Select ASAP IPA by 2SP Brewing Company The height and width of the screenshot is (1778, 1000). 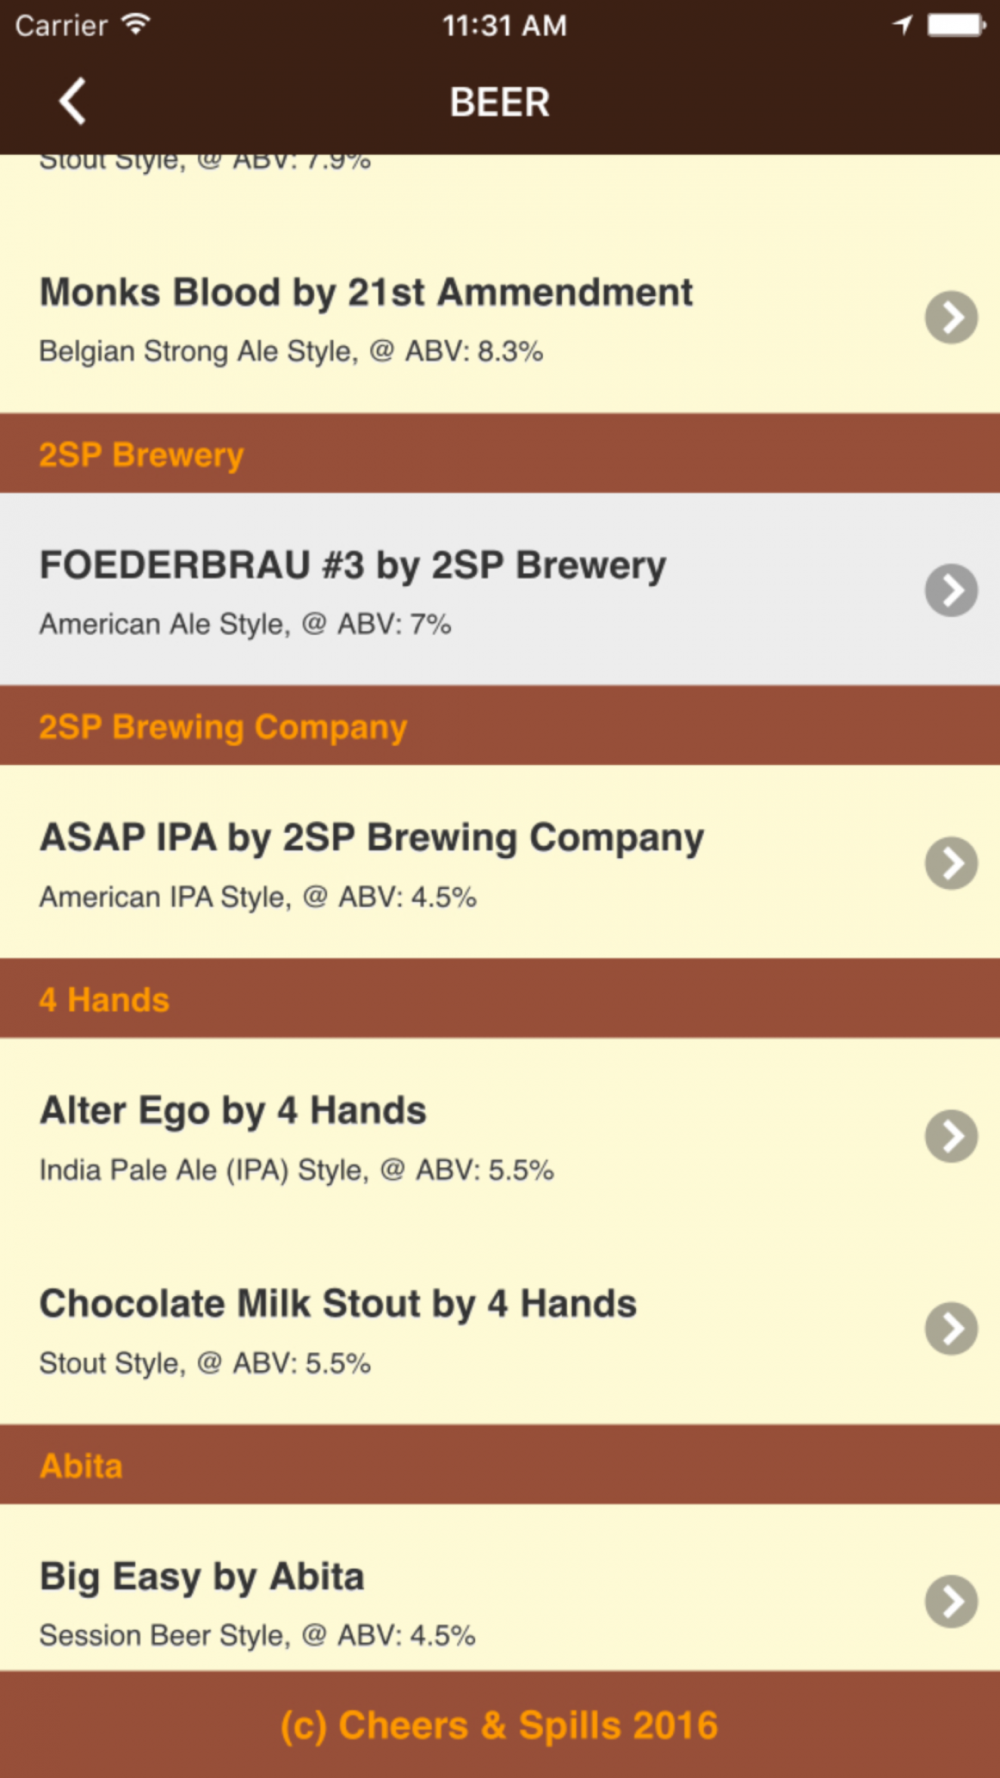500,862
